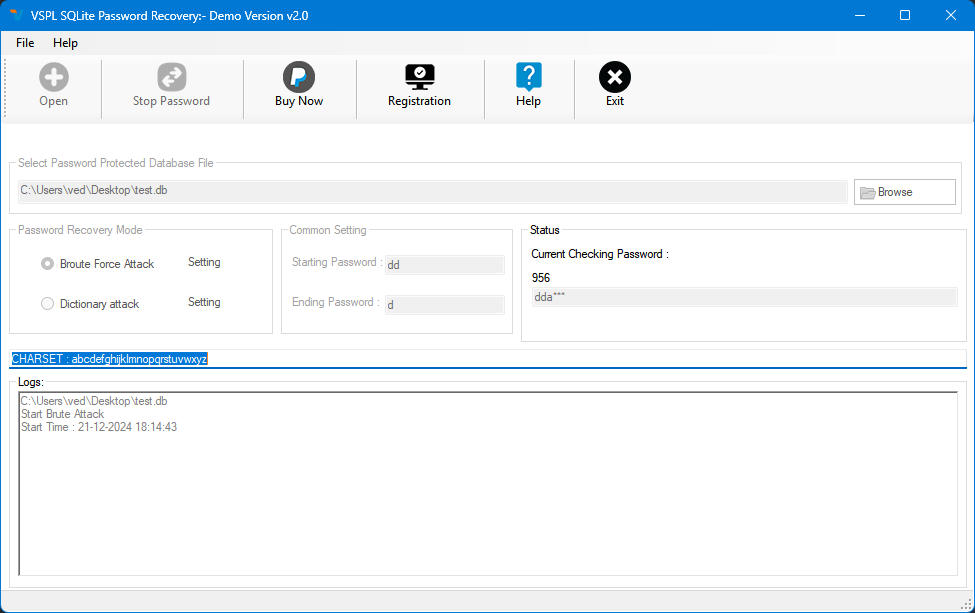The width and height of the screenshot is (975, 613).
Task: Click the Start Time log line
Action: coord(99,427)
